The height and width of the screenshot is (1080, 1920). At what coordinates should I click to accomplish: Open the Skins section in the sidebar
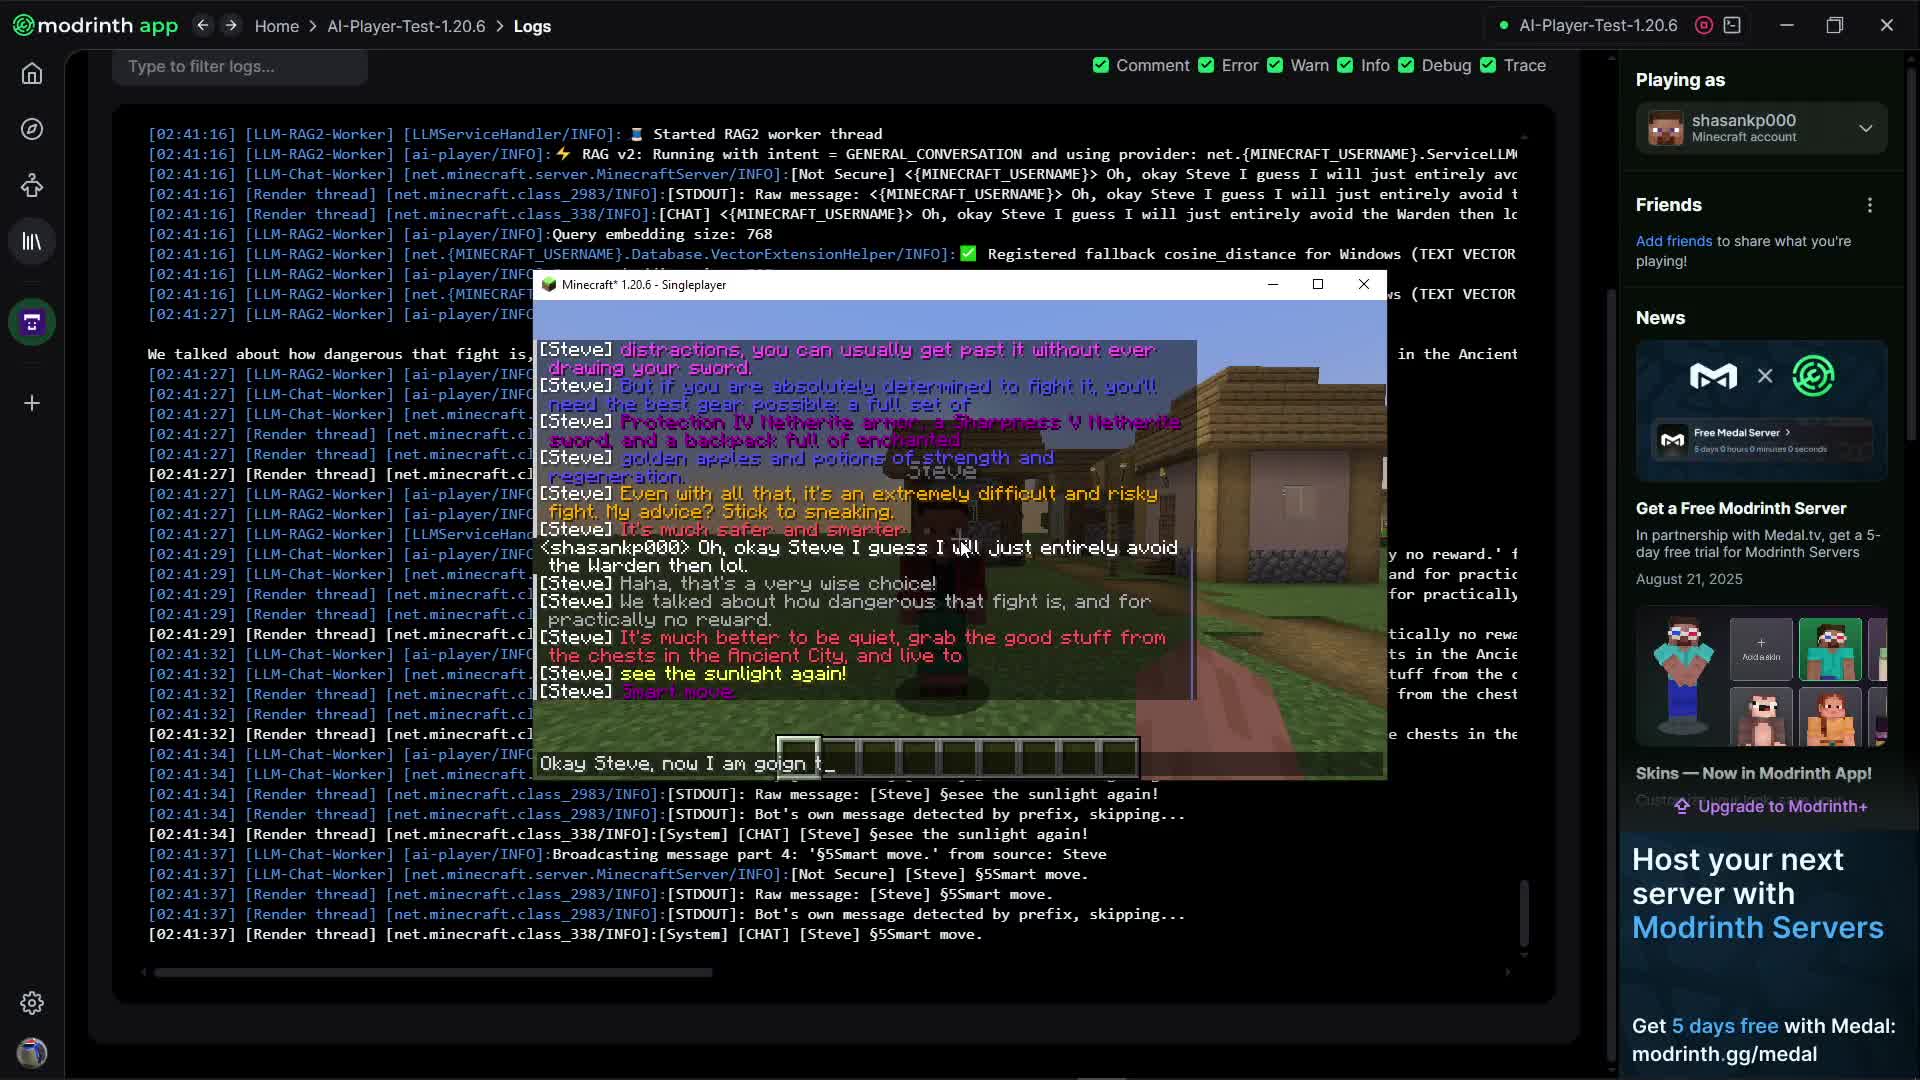coord(32,185)
